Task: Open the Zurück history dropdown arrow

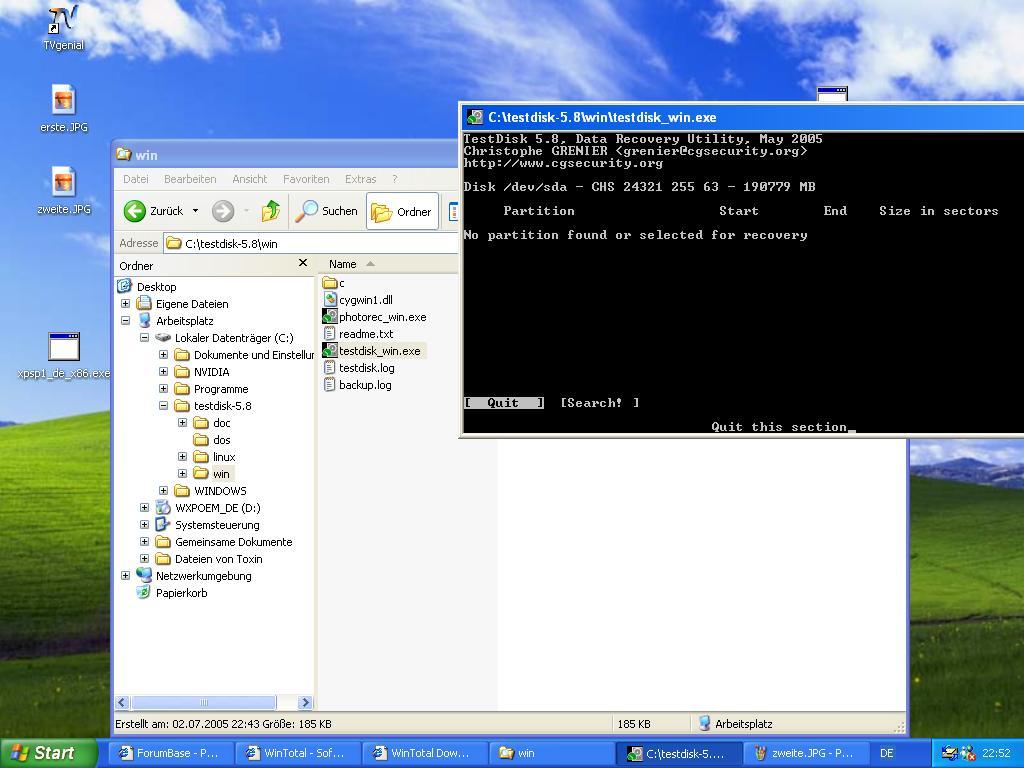Action: tap(195, 211)
